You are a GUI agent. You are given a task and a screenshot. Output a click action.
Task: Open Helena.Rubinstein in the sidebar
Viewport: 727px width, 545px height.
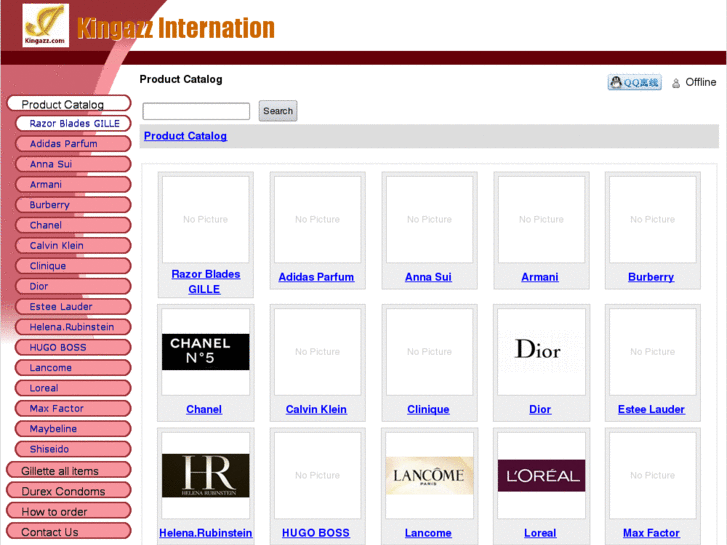click(73, 327)
